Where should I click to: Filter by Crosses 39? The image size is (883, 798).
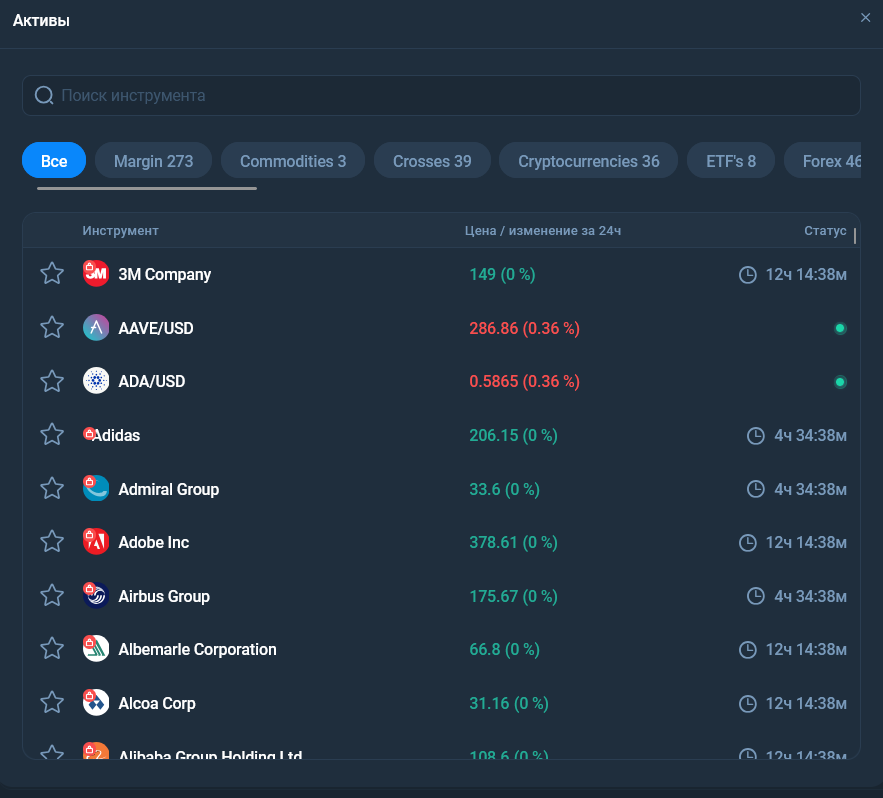[432, 161]
